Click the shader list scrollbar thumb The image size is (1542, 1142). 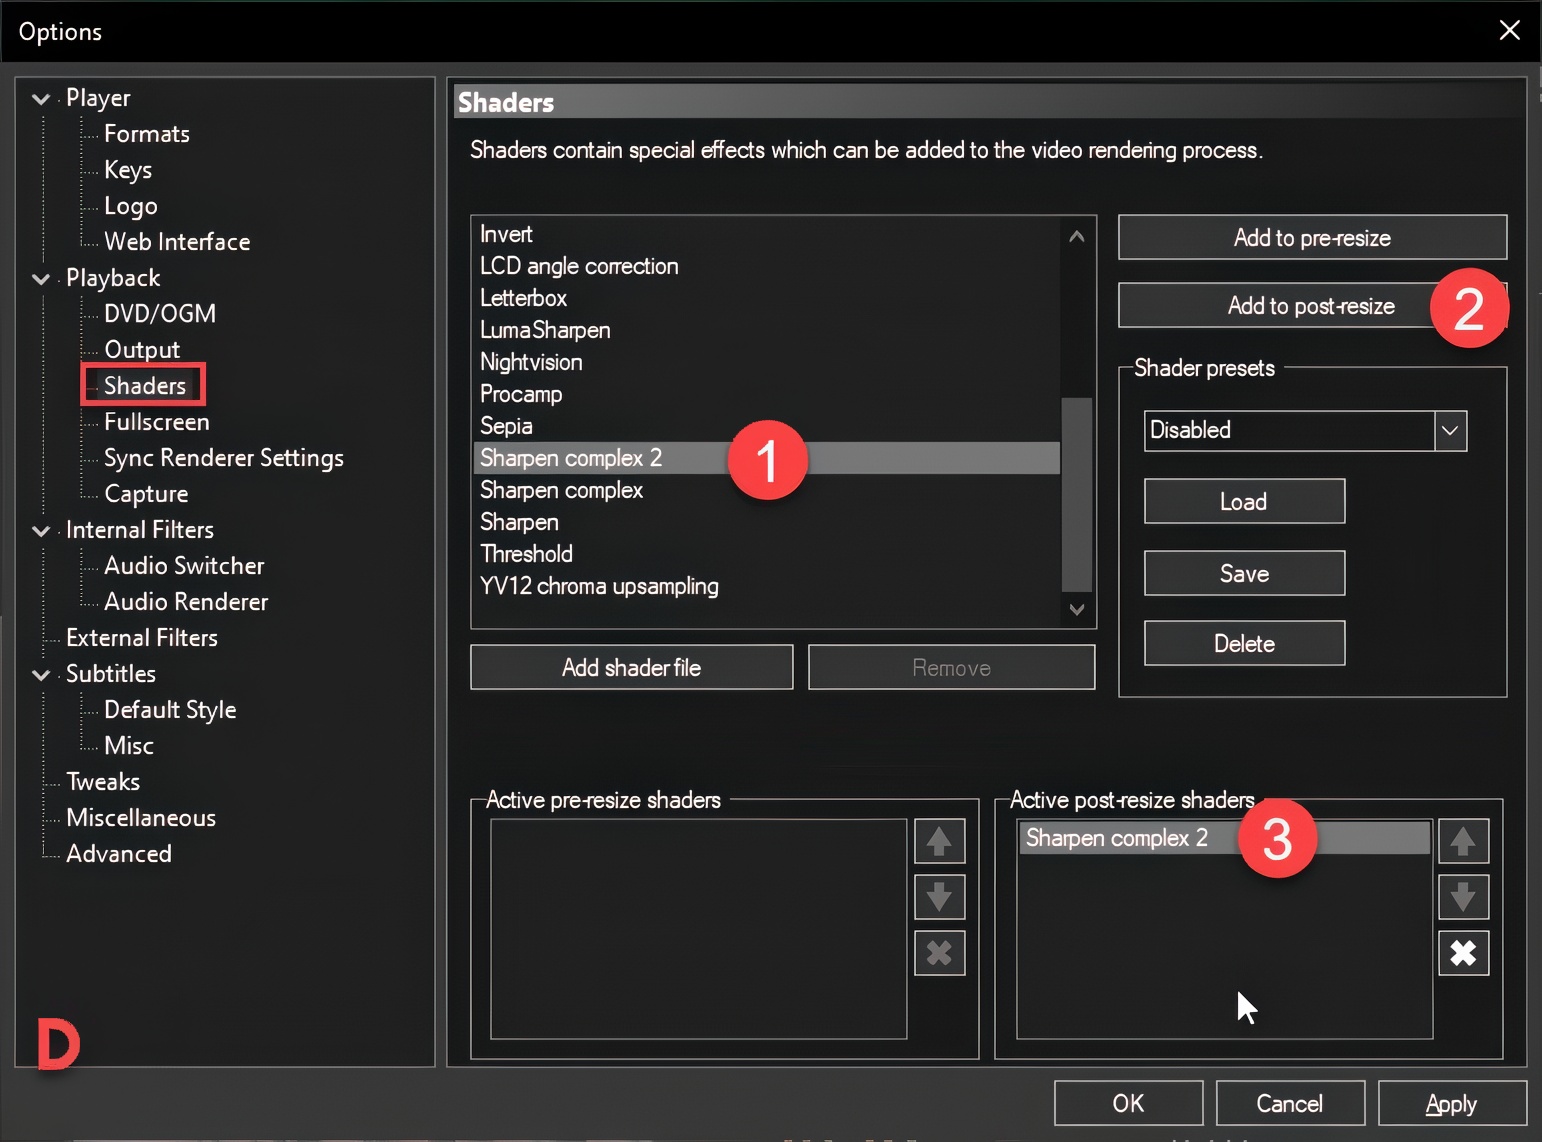[x=1077, y=494]
